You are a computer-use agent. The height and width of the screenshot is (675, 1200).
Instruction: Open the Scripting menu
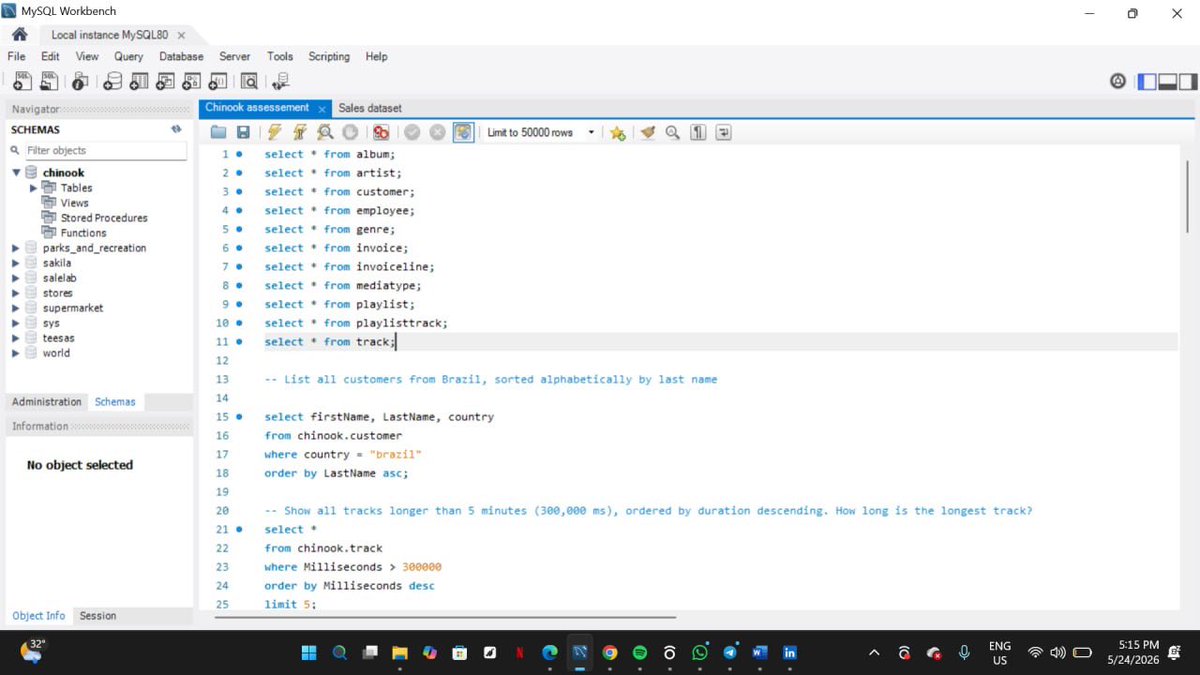tap(329, 57)
